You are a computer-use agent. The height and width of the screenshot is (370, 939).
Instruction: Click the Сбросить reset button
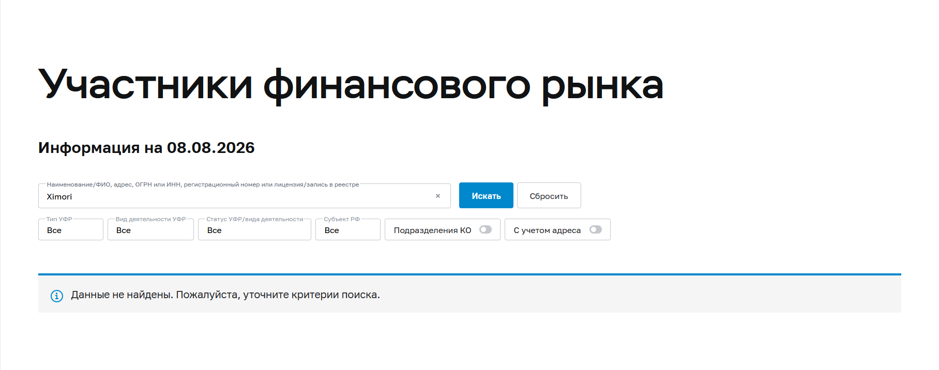point(549,196)
